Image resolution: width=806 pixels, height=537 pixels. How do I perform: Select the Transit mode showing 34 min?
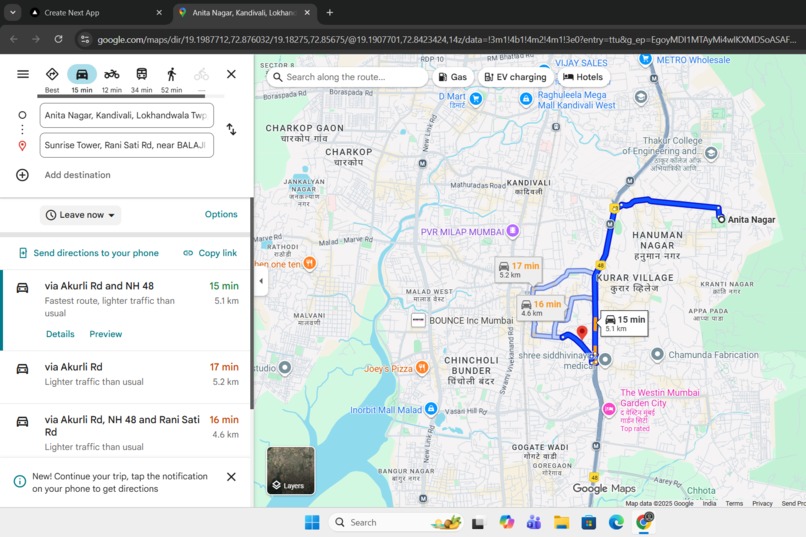141,74
